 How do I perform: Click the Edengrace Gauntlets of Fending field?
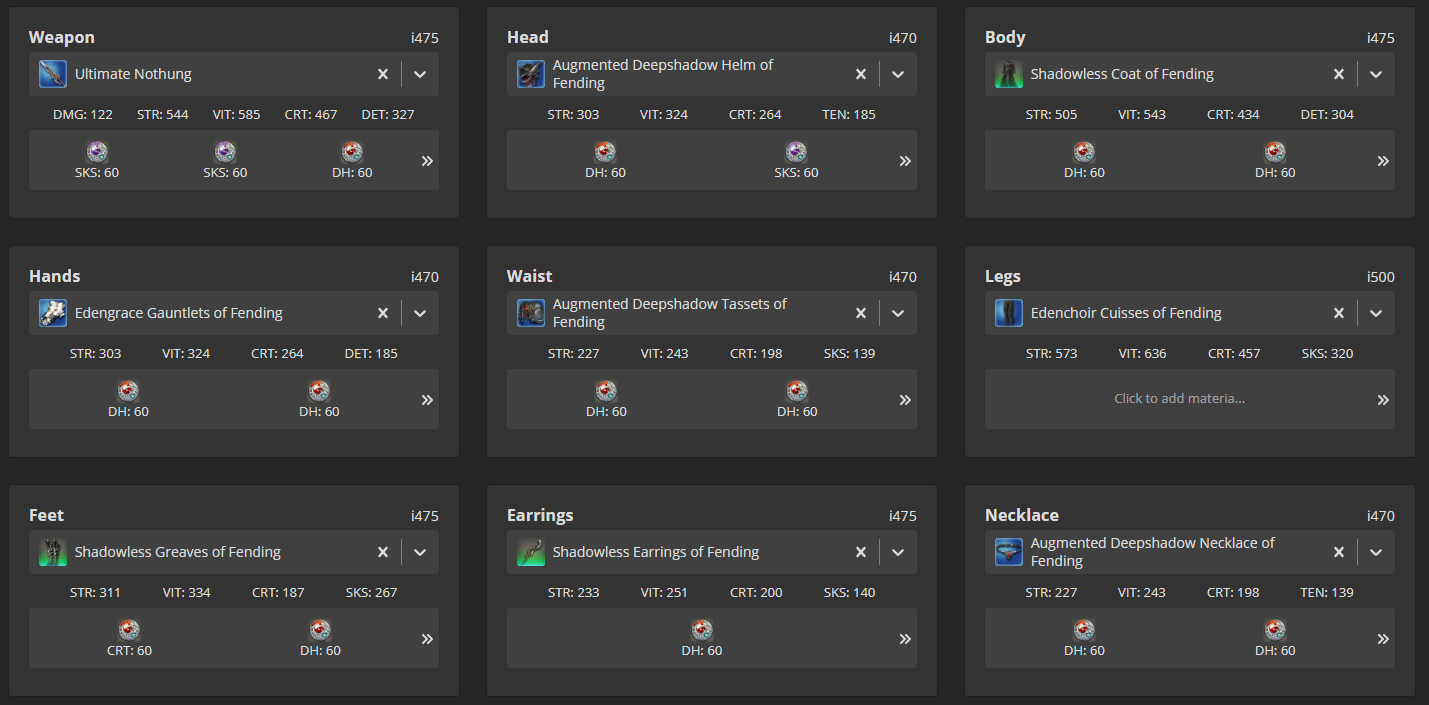coord(200,313)
